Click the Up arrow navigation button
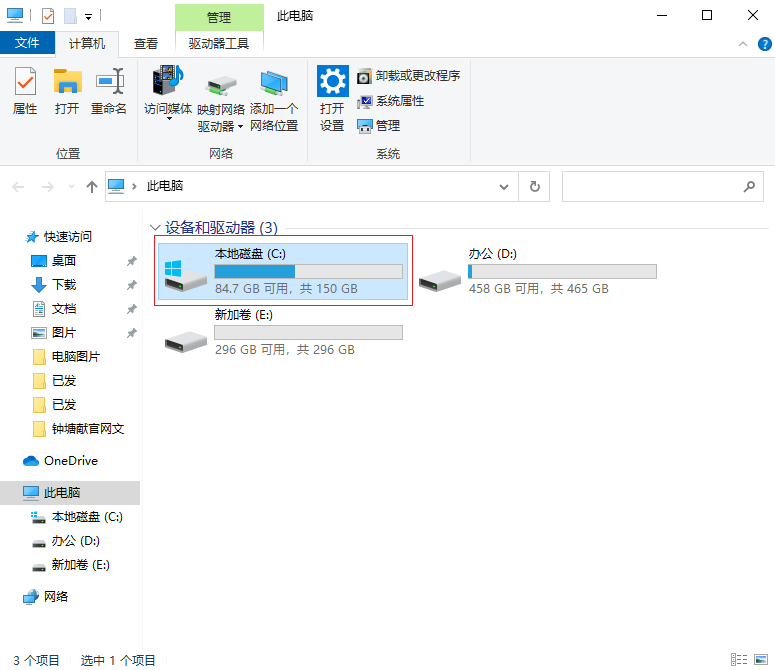Image resolution: width=775 pixels, height=670 pixels. tap(92, 187)
